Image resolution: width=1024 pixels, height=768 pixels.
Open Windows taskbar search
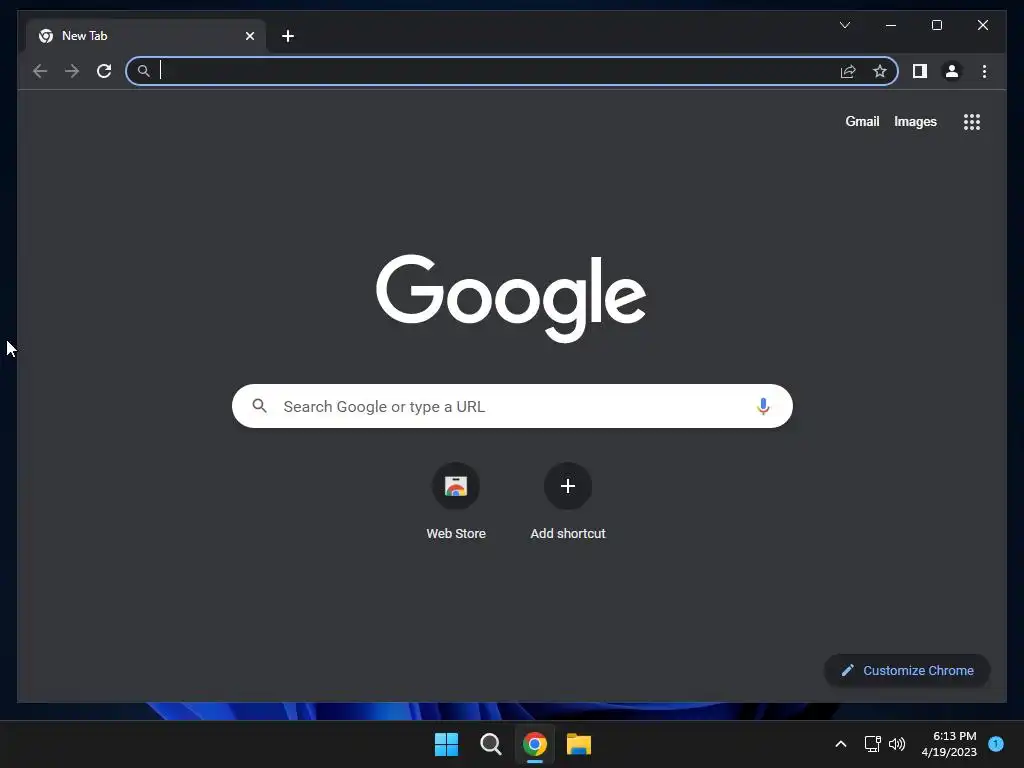490,744
